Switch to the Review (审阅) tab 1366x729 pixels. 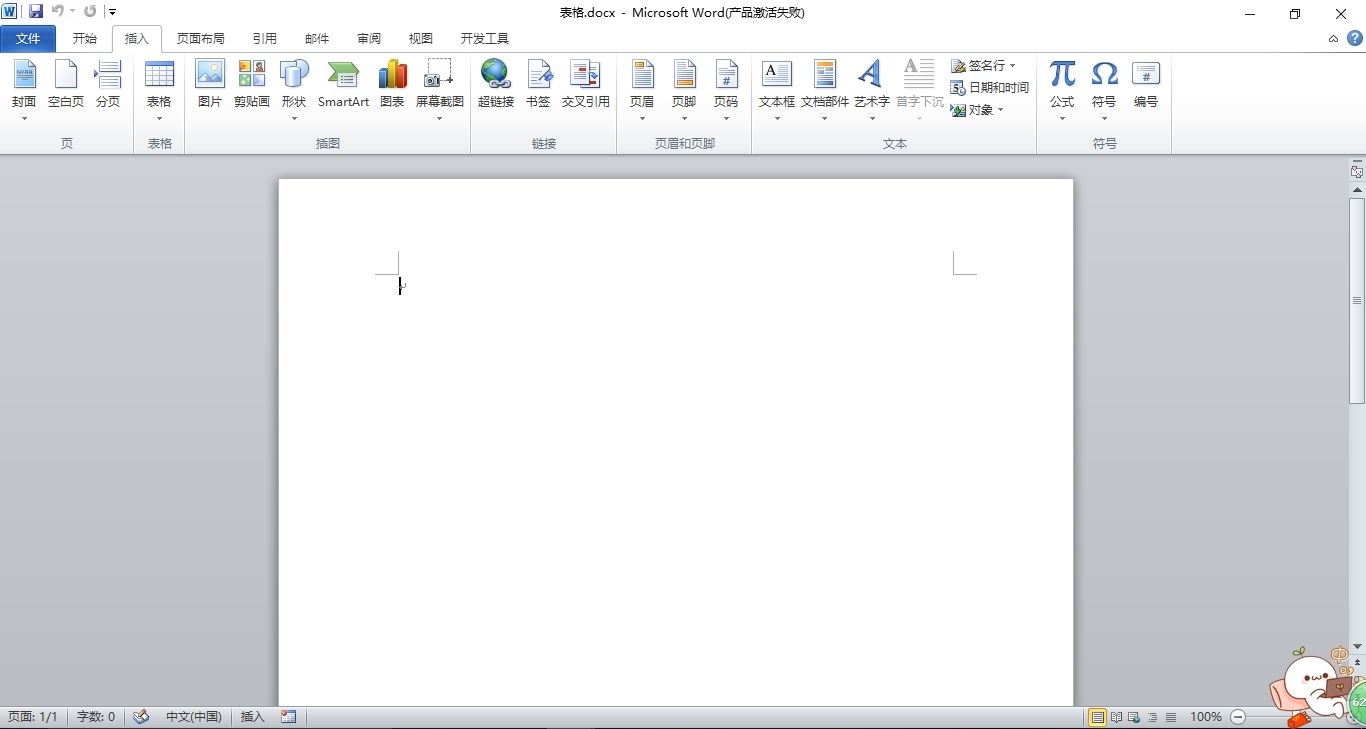point(369,39)
